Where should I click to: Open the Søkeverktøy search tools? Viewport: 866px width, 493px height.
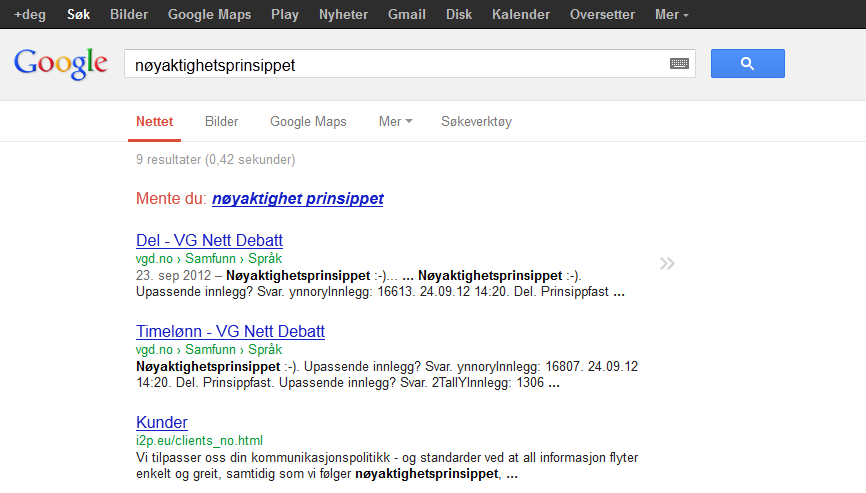(476, 121)
